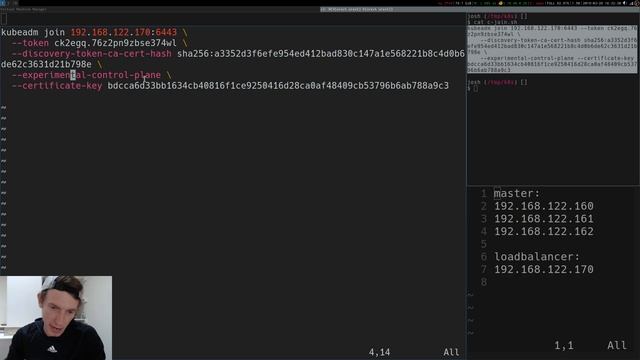Viewport: 640px width, 360px height.
Task: Click the --discovery-token-ca-cert-hash flag
Action: click(x=92, y=53)
